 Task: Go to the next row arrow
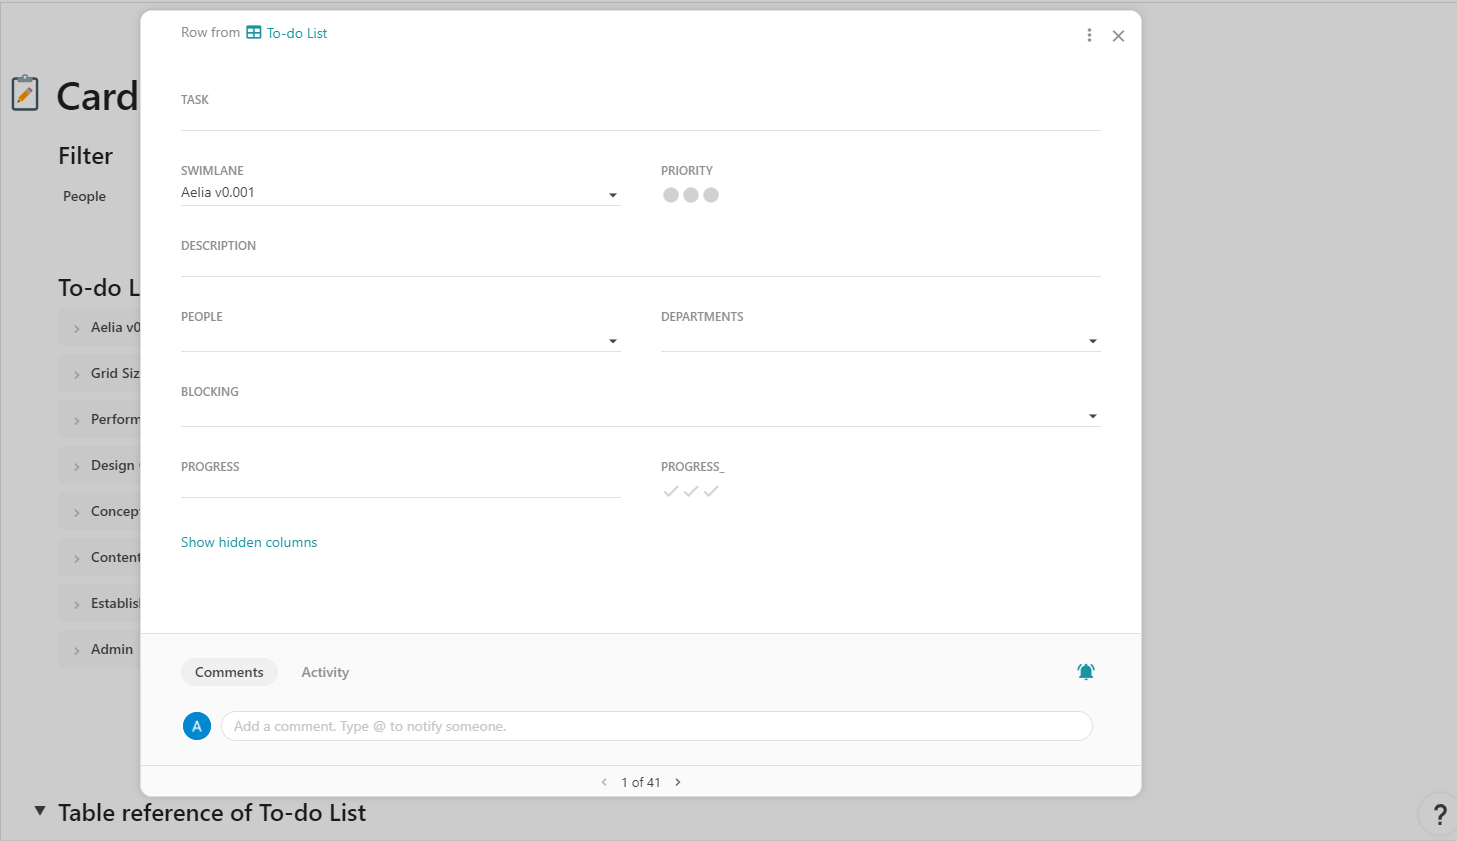coord(678,782)
